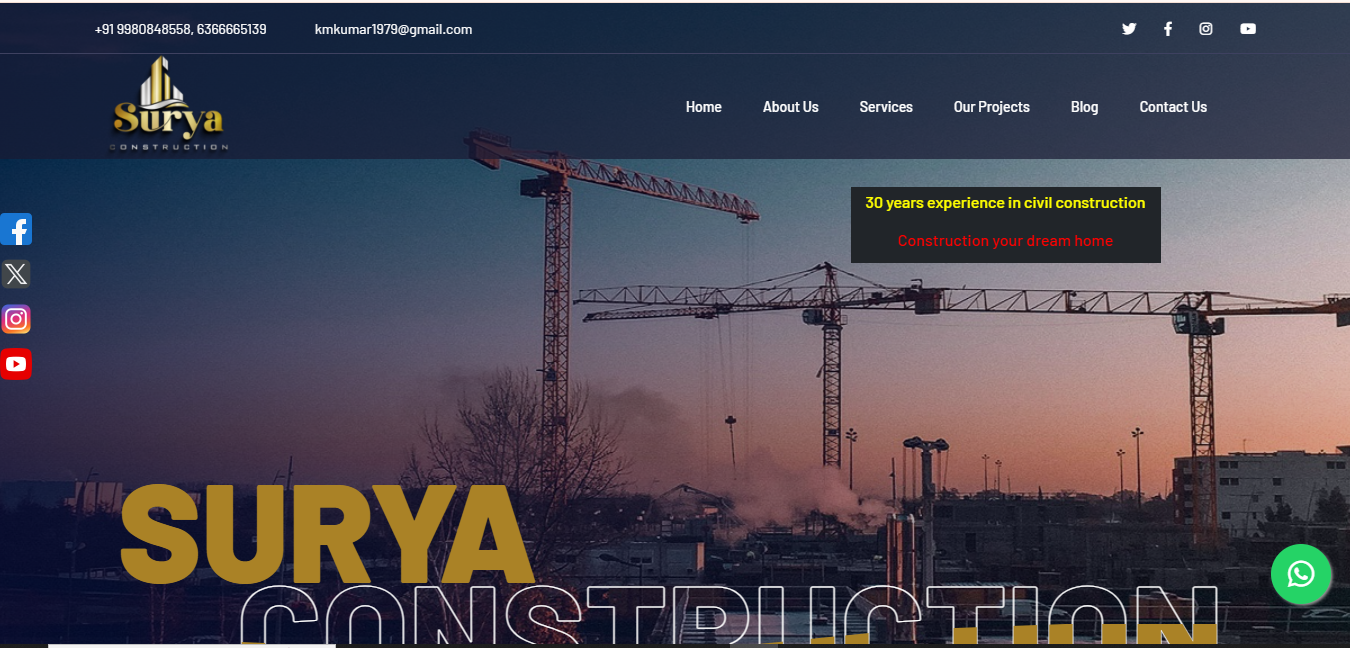Open YouTube from the top header icons

tap(1247, 28)
